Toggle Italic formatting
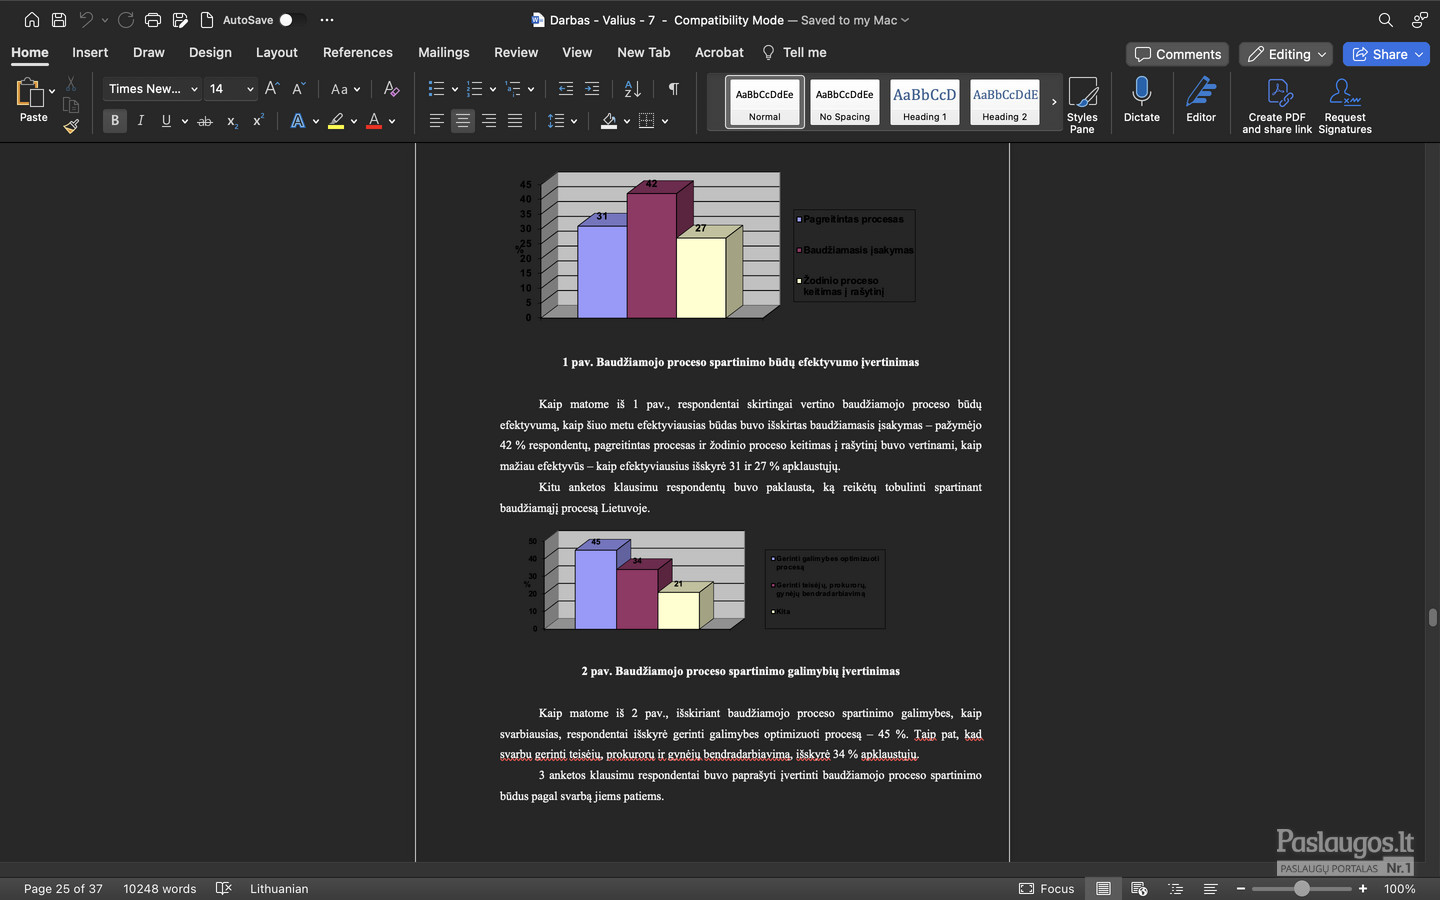The height and width of the screenshot is (900, 1440). point(141,121)
